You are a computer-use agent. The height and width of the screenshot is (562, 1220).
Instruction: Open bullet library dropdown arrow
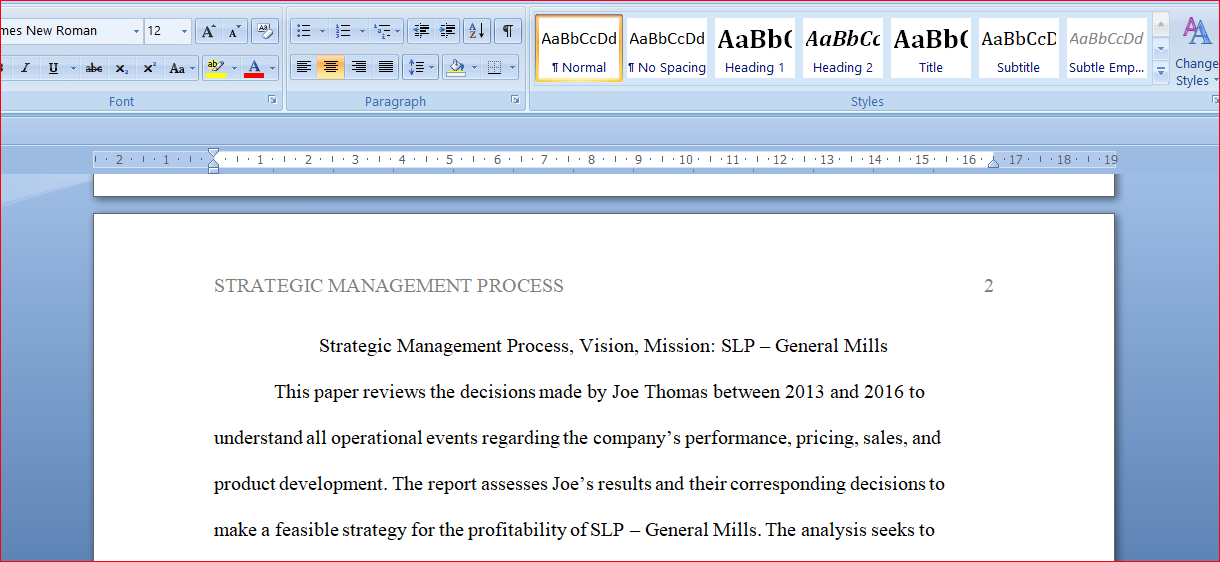pos(322,31)
